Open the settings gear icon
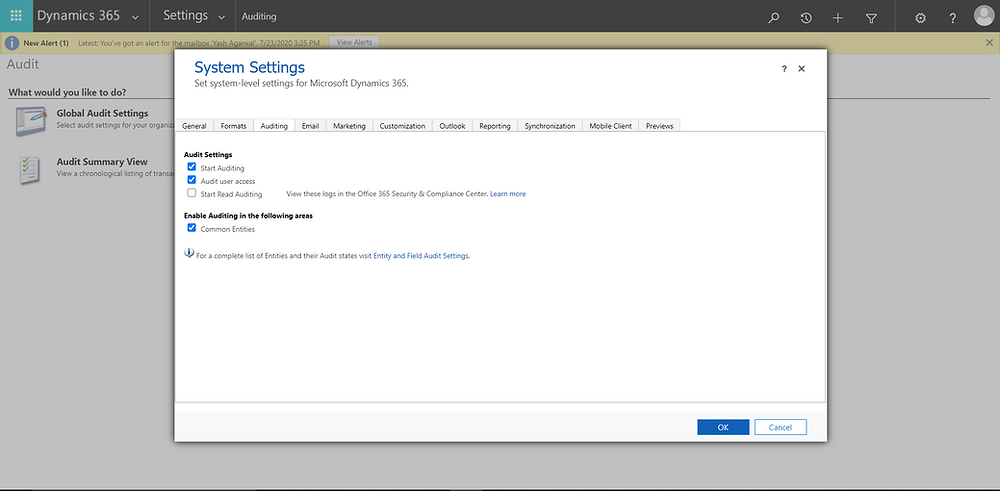This screenshot has height=491, width=1000. tap(920, 18)
